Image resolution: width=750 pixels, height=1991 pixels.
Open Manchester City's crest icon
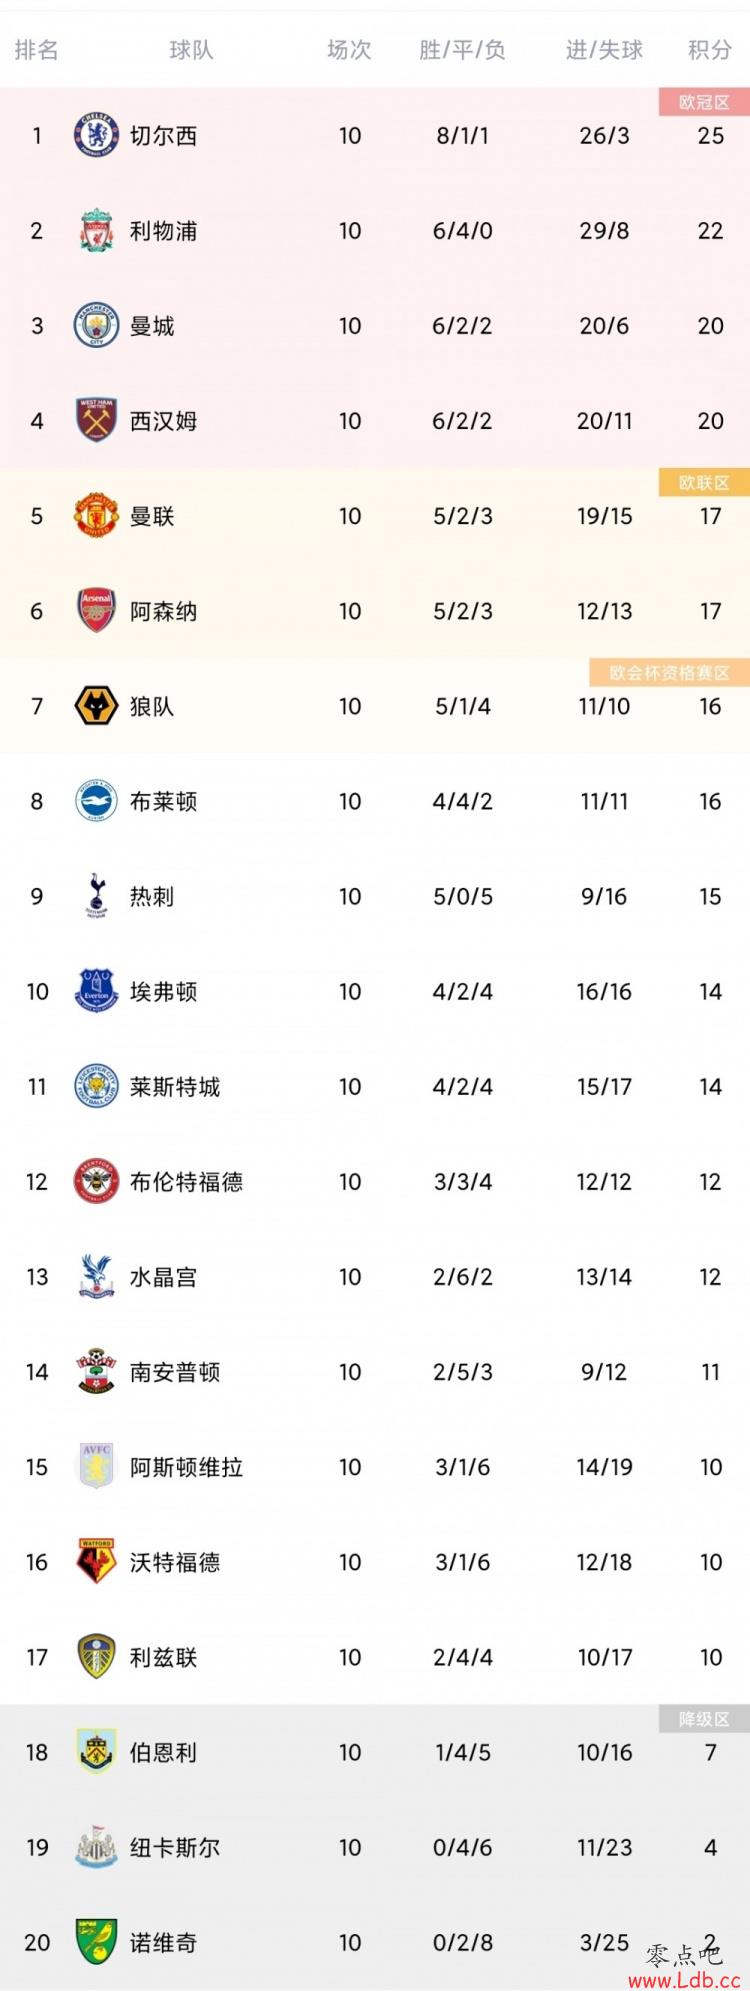pyautogui.click(x=97, y=325)
